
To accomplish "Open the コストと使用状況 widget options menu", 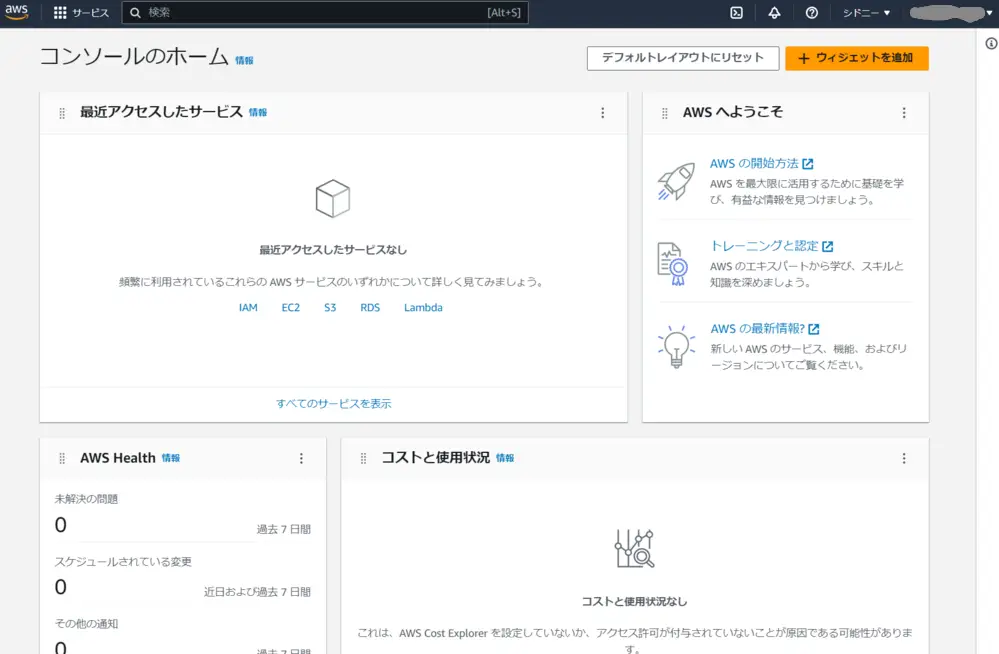I will [x=904, y=458].
